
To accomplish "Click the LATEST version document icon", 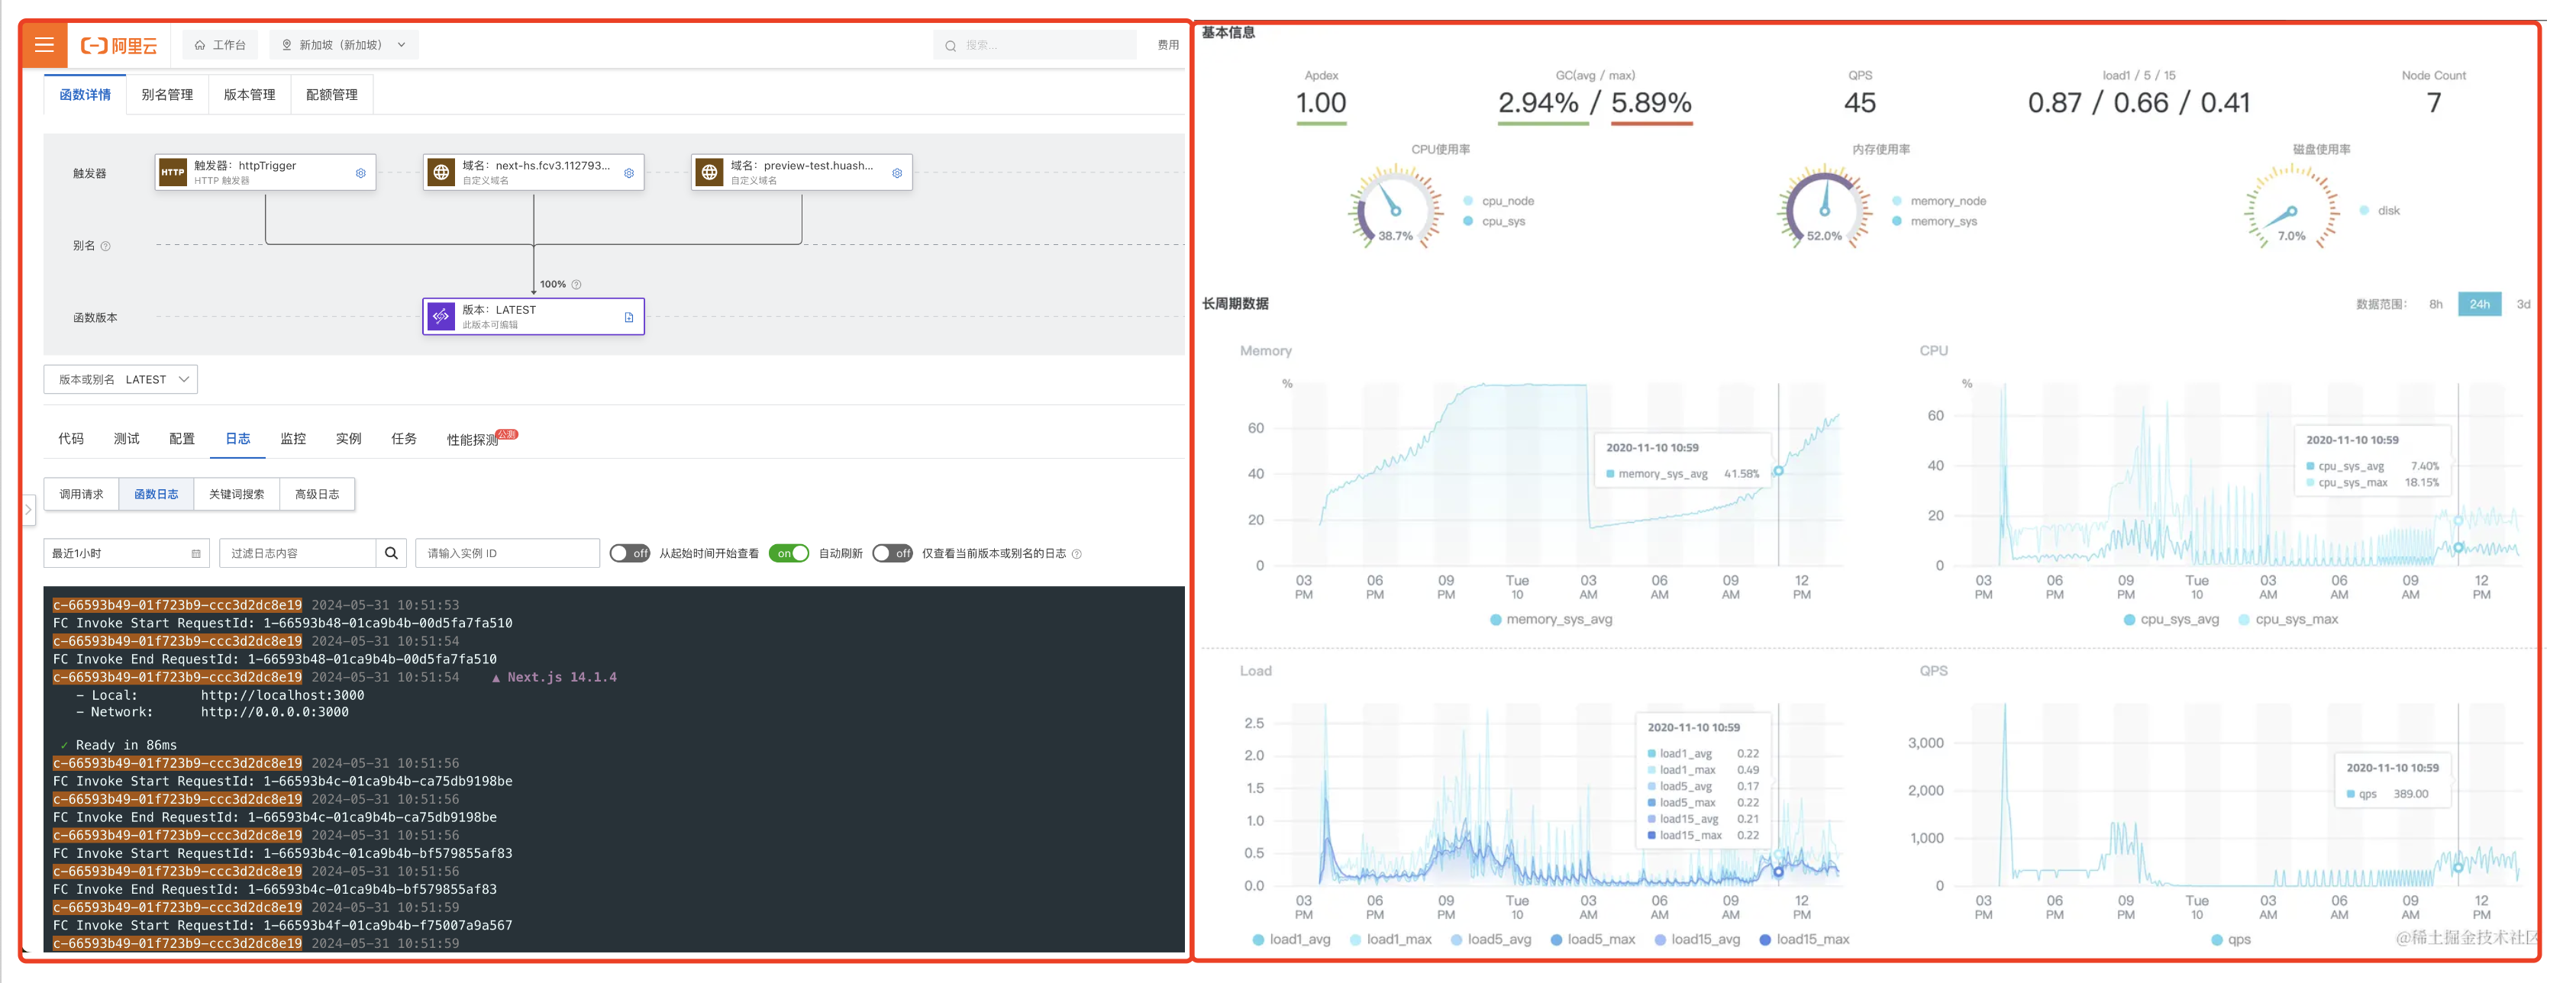I will point(629,317).
